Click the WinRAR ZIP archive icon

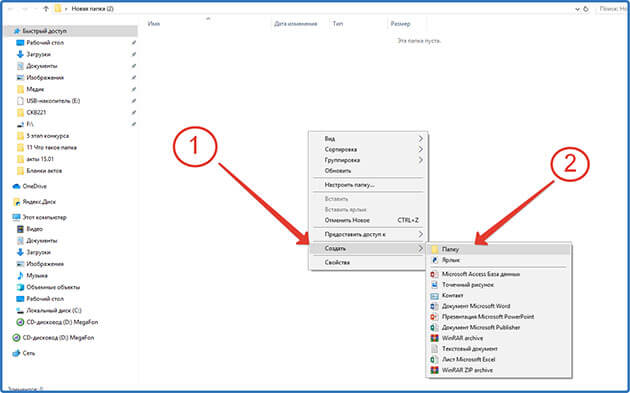[x=434, y=370]
